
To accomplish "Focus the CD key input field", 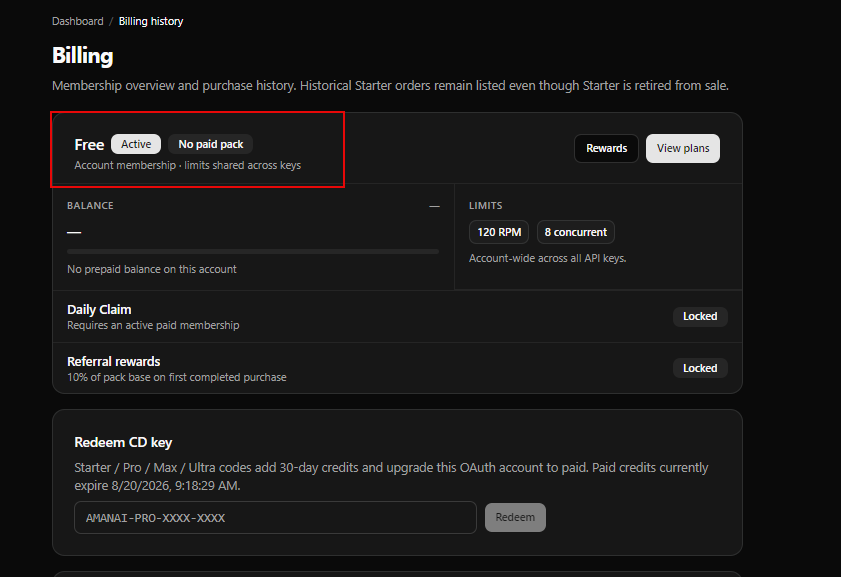I will (275, 517).
